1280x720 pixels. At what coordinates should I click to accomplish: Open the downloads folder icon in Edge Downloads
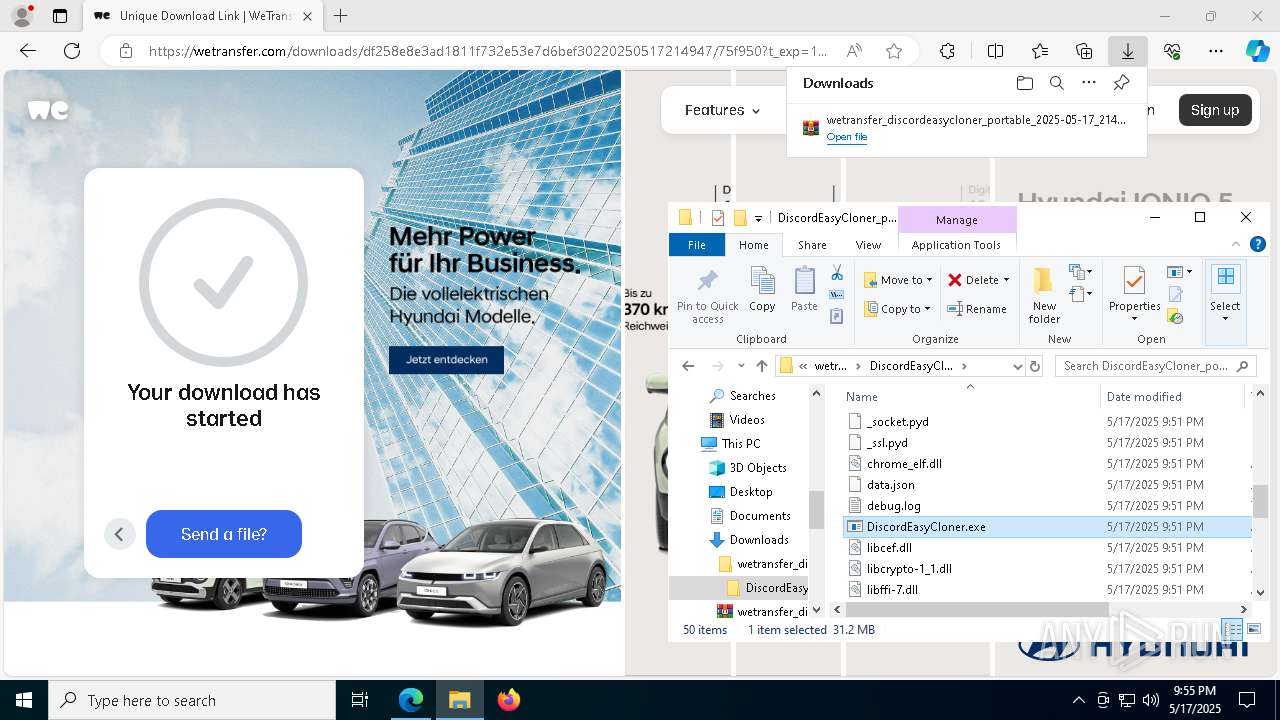coord(1024,83)
